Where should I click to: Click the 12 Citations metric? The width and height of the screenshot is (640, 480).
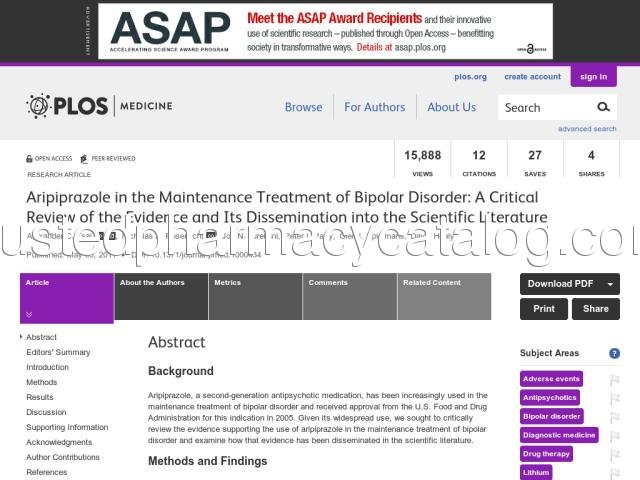pos(479,163)
